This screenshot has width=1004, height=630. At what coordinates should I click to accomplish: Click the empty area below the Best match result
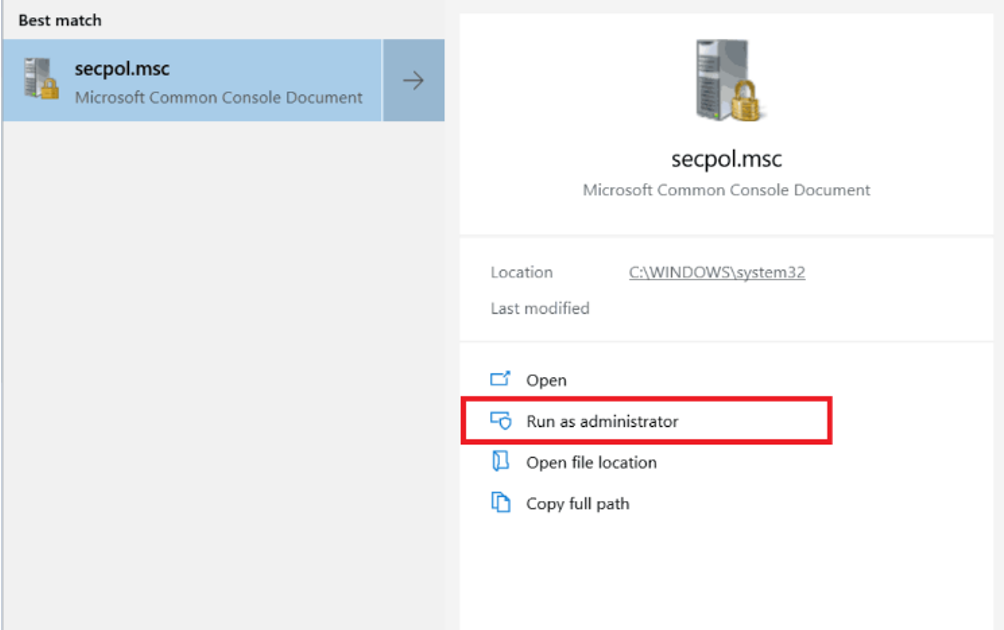[x=224, y=375]
